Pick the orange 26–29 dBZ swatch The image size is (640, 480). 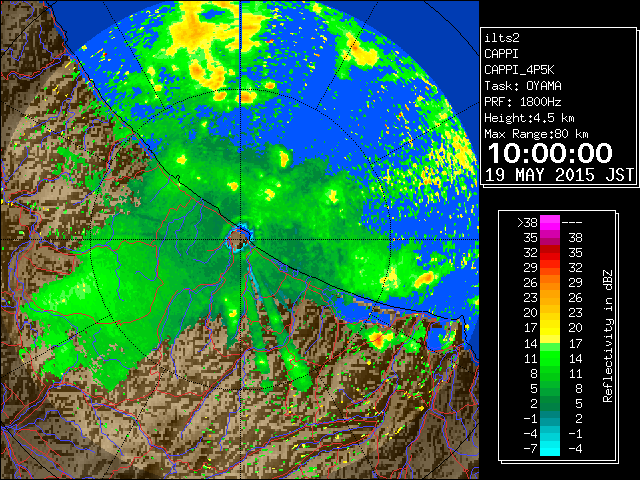[550, 283]
